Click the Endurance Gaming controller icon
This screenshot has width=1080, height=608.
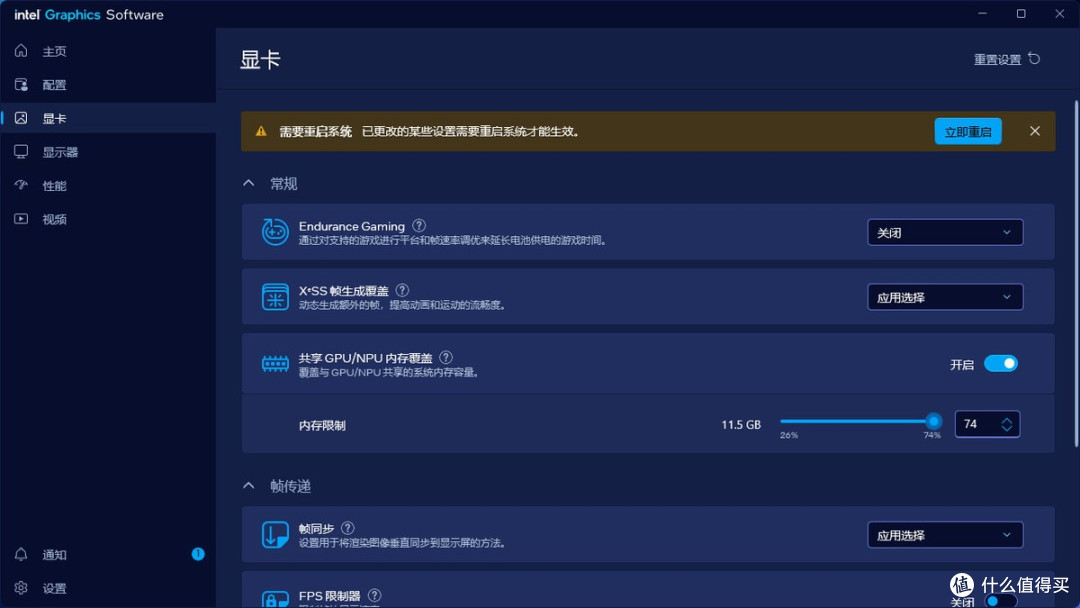(275, 232)
